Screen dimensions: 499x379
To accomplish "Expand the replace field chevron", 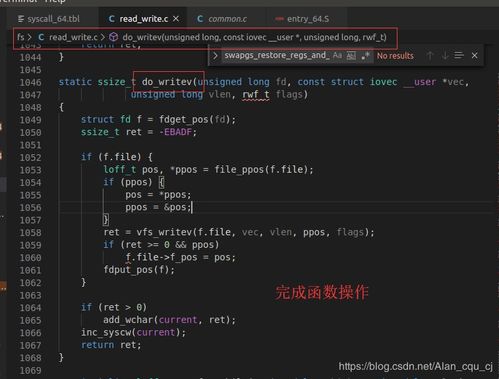I will tap(215, 55).
